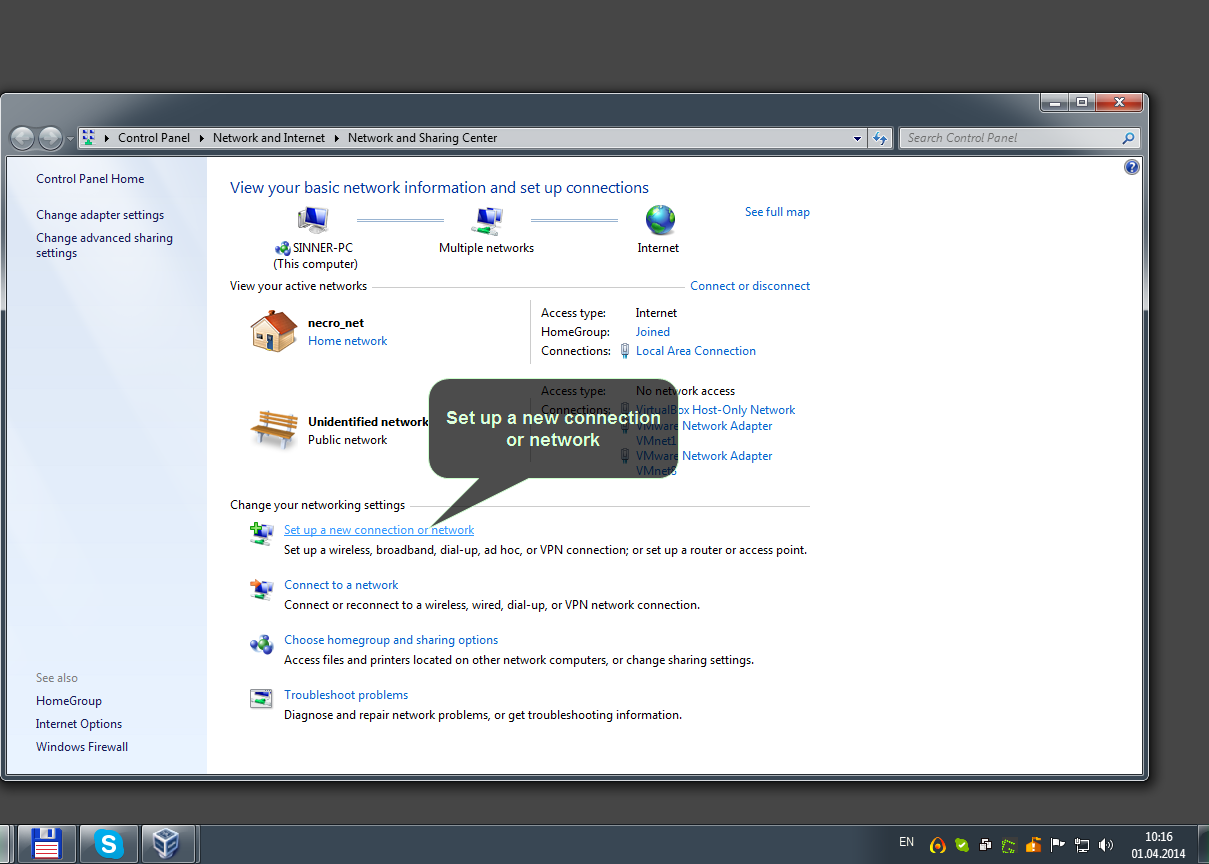Click the EN language indicator
This screenshot has height=864, width=1209.
click(907, 842)
